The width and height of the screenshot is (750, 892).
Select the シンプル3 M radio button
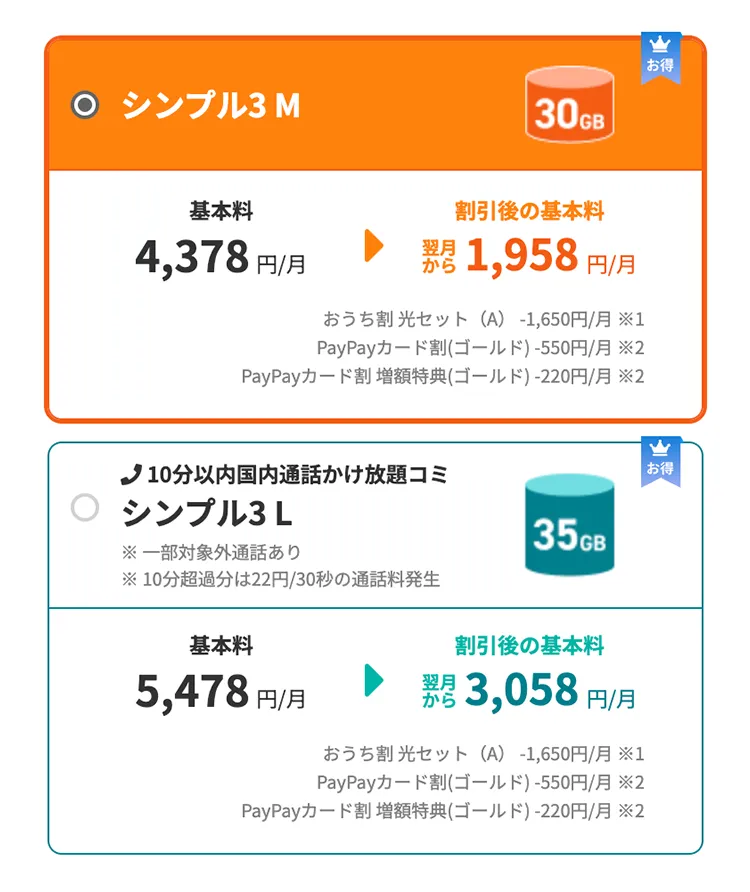[85, 105]
